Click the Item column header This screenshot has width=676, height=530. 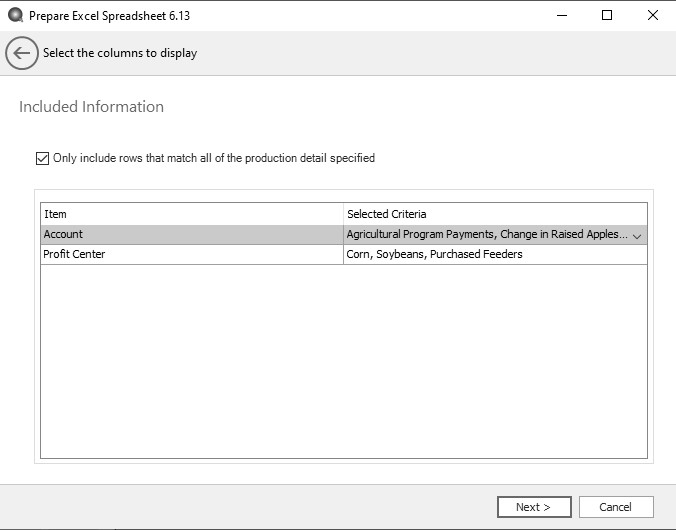[190, 214]
